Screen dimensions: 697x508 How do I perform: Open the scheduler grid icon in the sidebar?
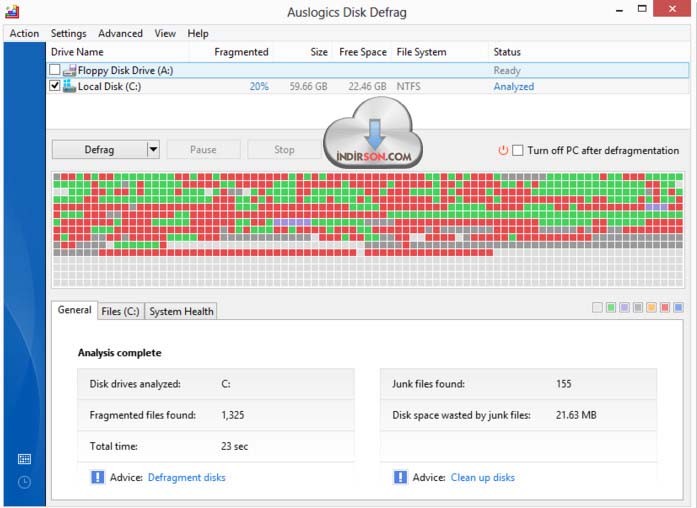(x=24, y=459)
